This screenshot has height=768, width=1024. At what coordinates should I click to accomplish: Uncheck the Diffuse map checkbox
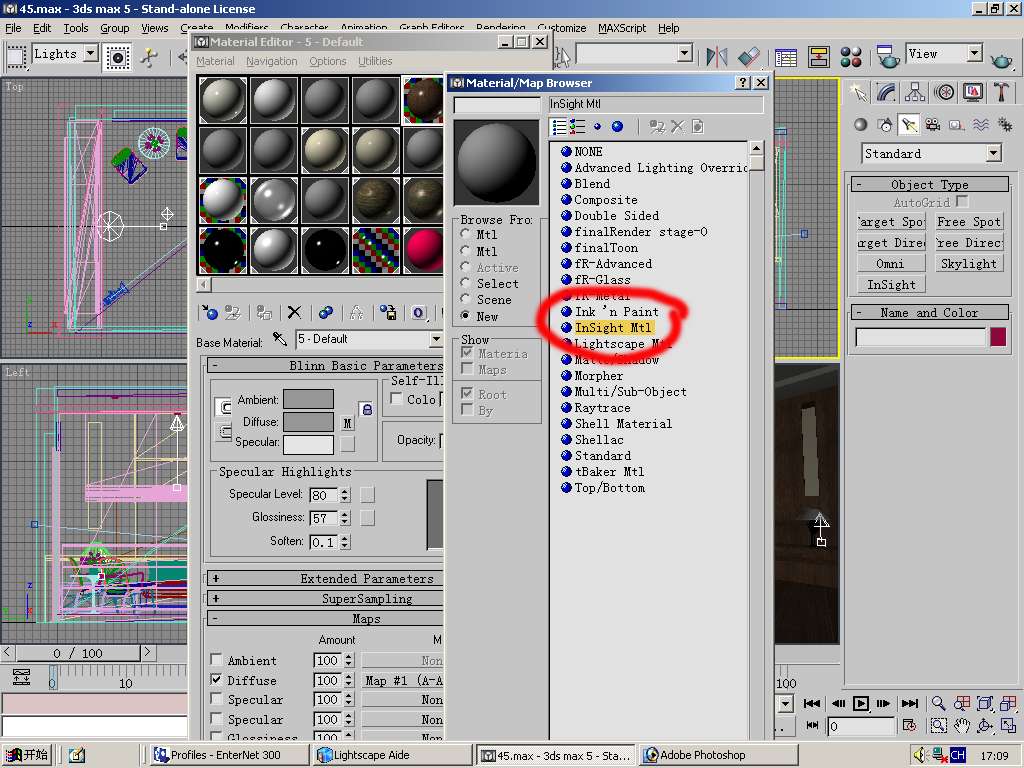click(216, 679)
